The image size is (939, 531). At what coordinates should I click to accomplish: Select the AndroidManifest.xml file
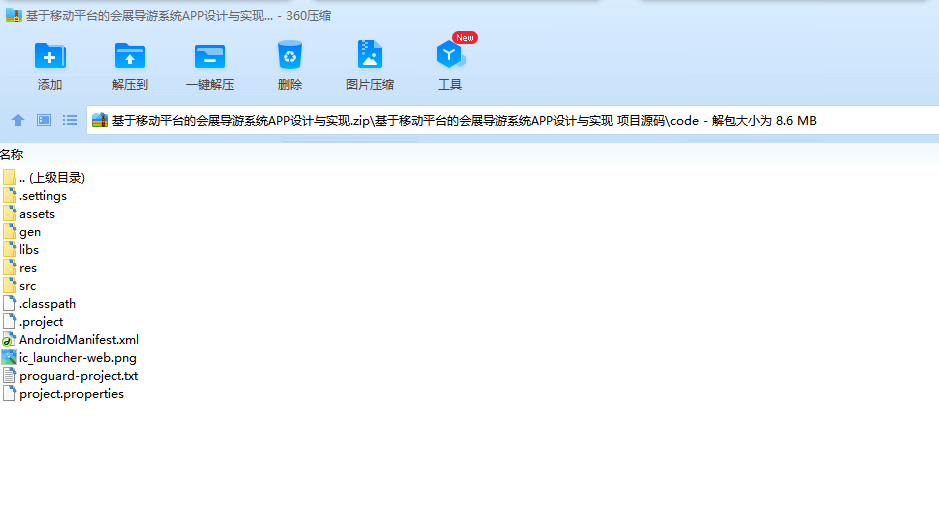(71, 339)
